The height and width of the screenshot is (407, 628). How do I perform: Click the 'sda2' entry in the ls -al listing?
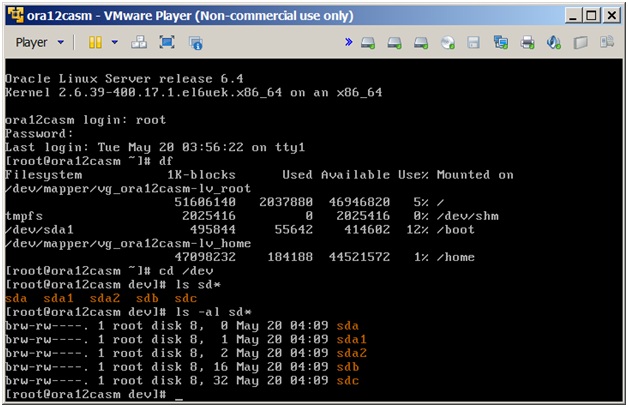point(352,353)
